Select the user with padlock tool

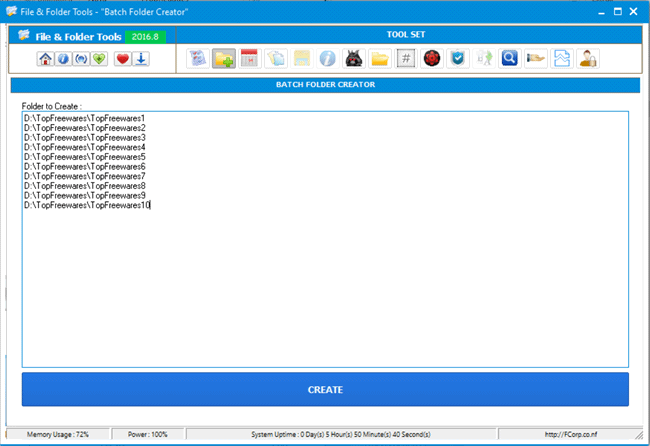pyautogui.click(x=587, y=59)
